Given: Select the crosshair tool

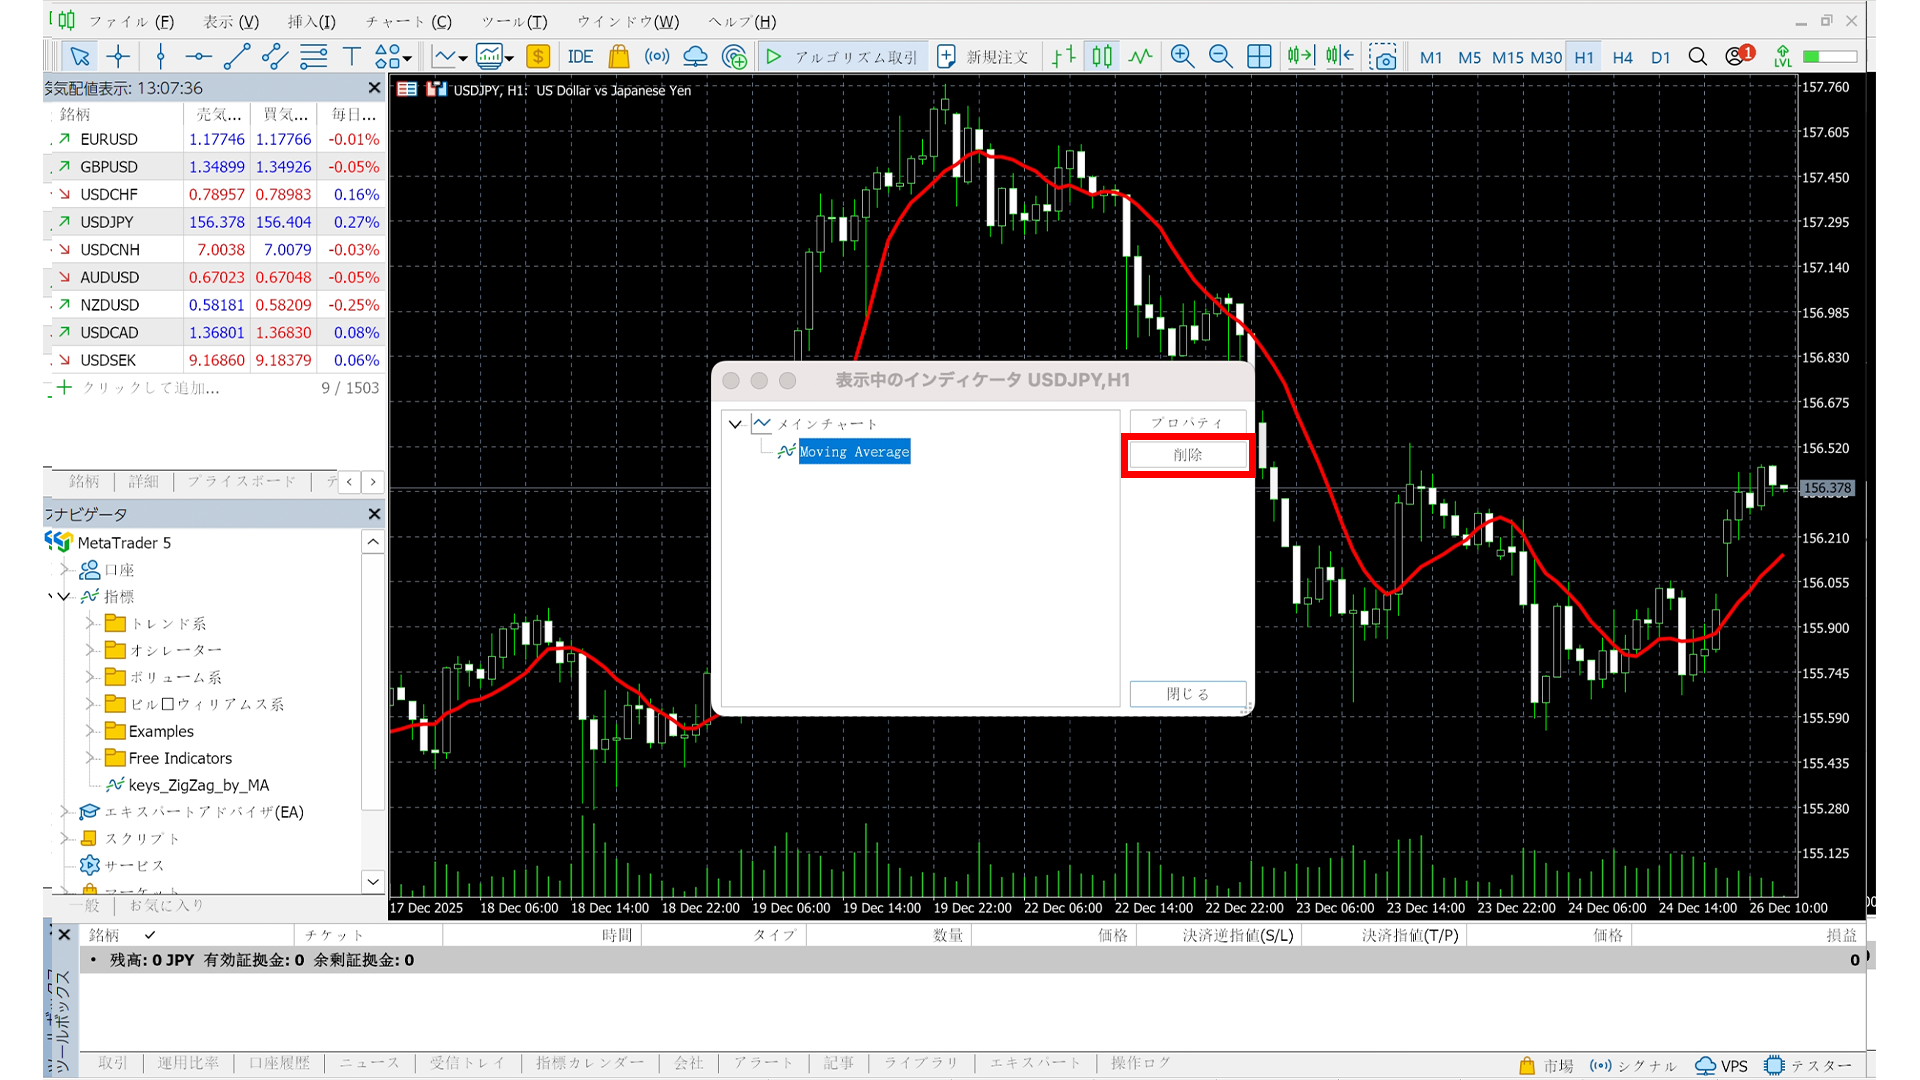Looking at the screenshot, I should click(x=118, y=56).
